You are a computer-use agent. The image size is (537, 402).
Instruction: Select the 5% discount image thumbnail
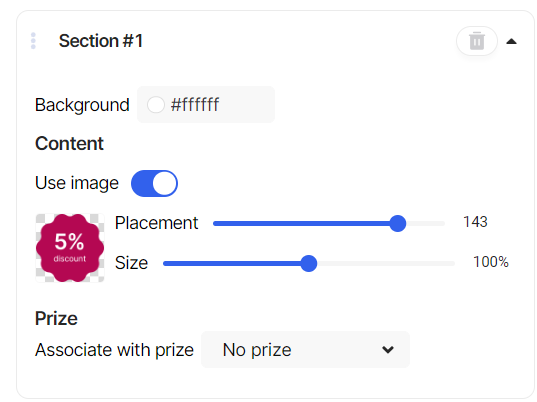(x=70, y=248)
